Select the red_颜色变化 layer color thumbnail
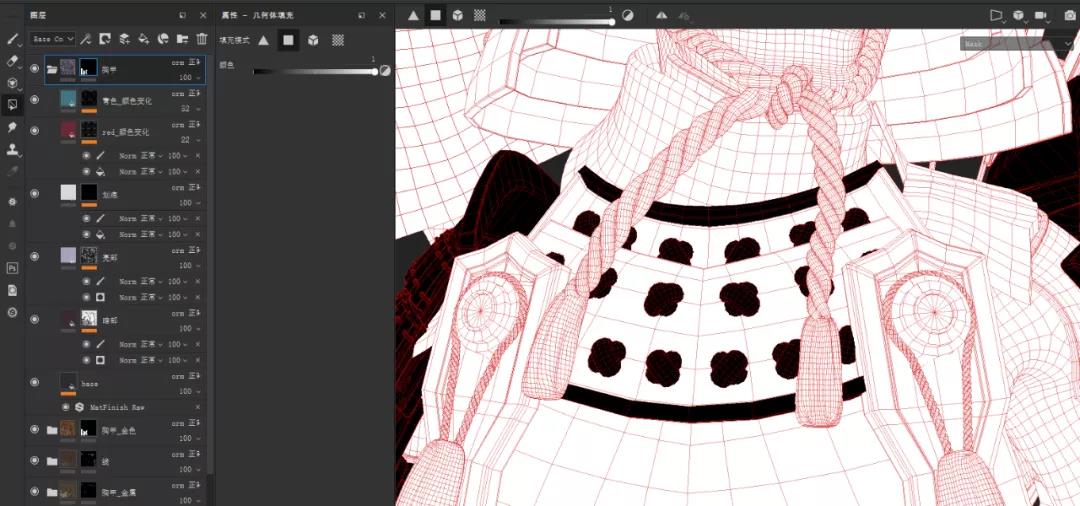 point(68,129)
